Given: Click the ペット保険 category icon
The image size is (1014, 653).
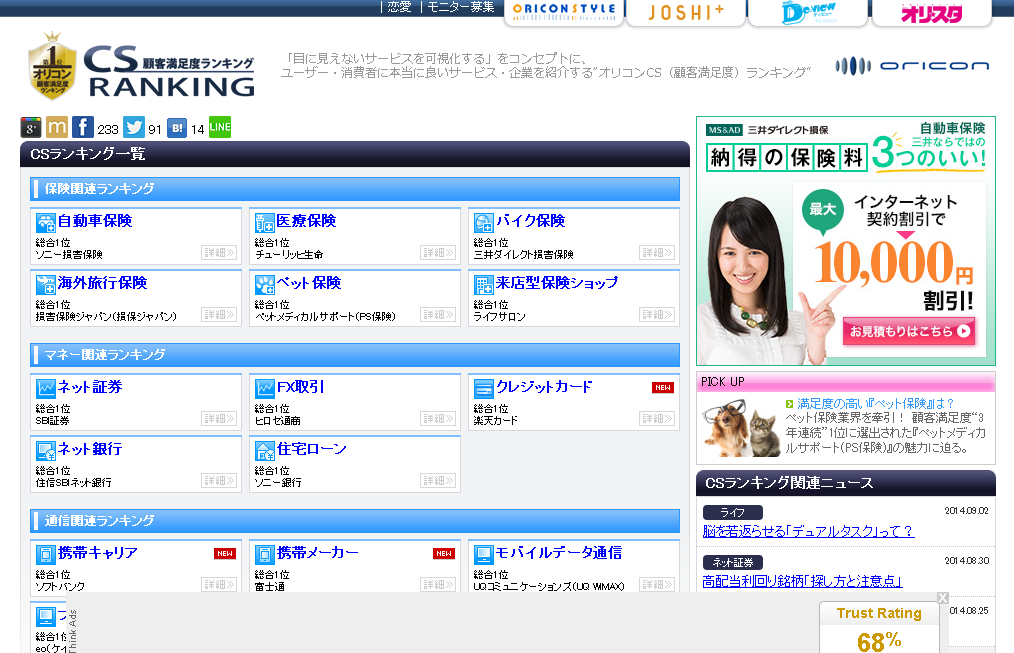Looking at the screenshot, I should click(x=264, y=284).
